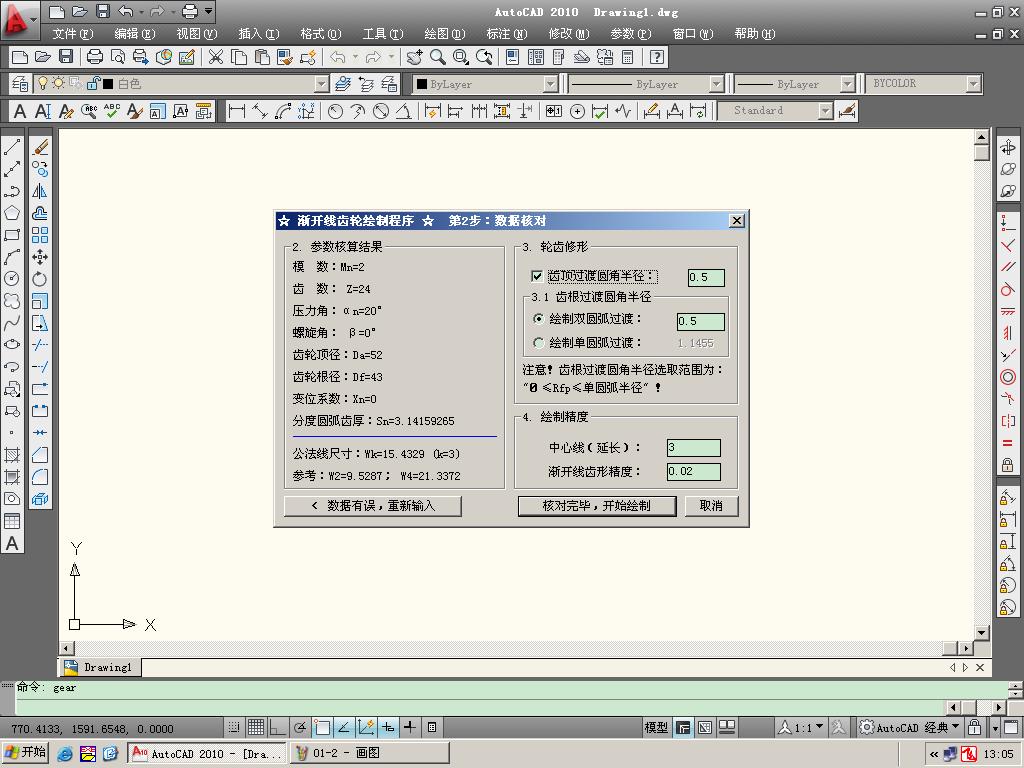The width and height of the screenshot is (1024, 768).
Task: Click 核对完毕,开始绘制 button
Action: click(x=597, y=505)
